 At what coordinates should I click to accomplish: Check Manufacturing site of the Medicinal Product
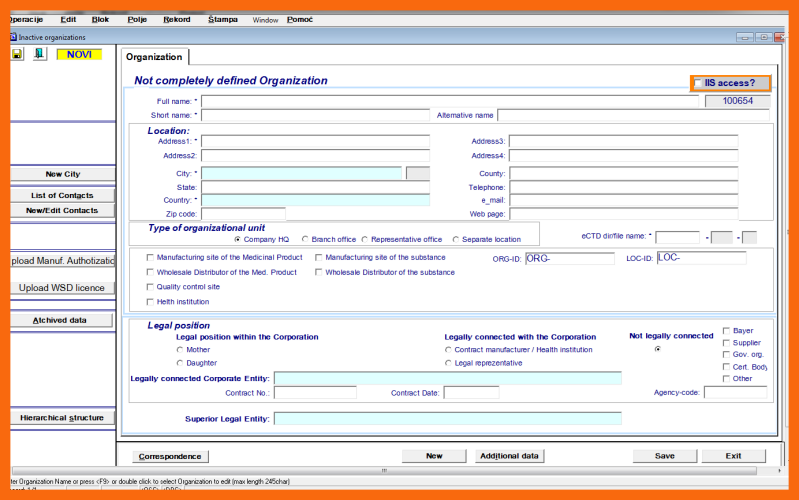coord(151,258)
